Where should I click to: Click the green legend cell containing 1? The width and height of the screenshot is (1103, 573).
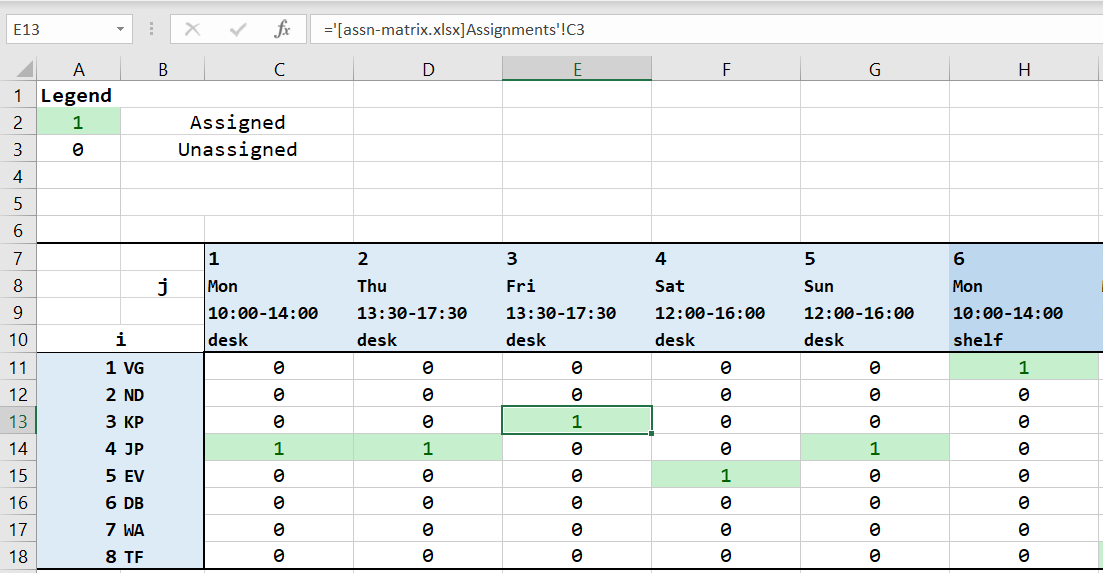point(78,122)
